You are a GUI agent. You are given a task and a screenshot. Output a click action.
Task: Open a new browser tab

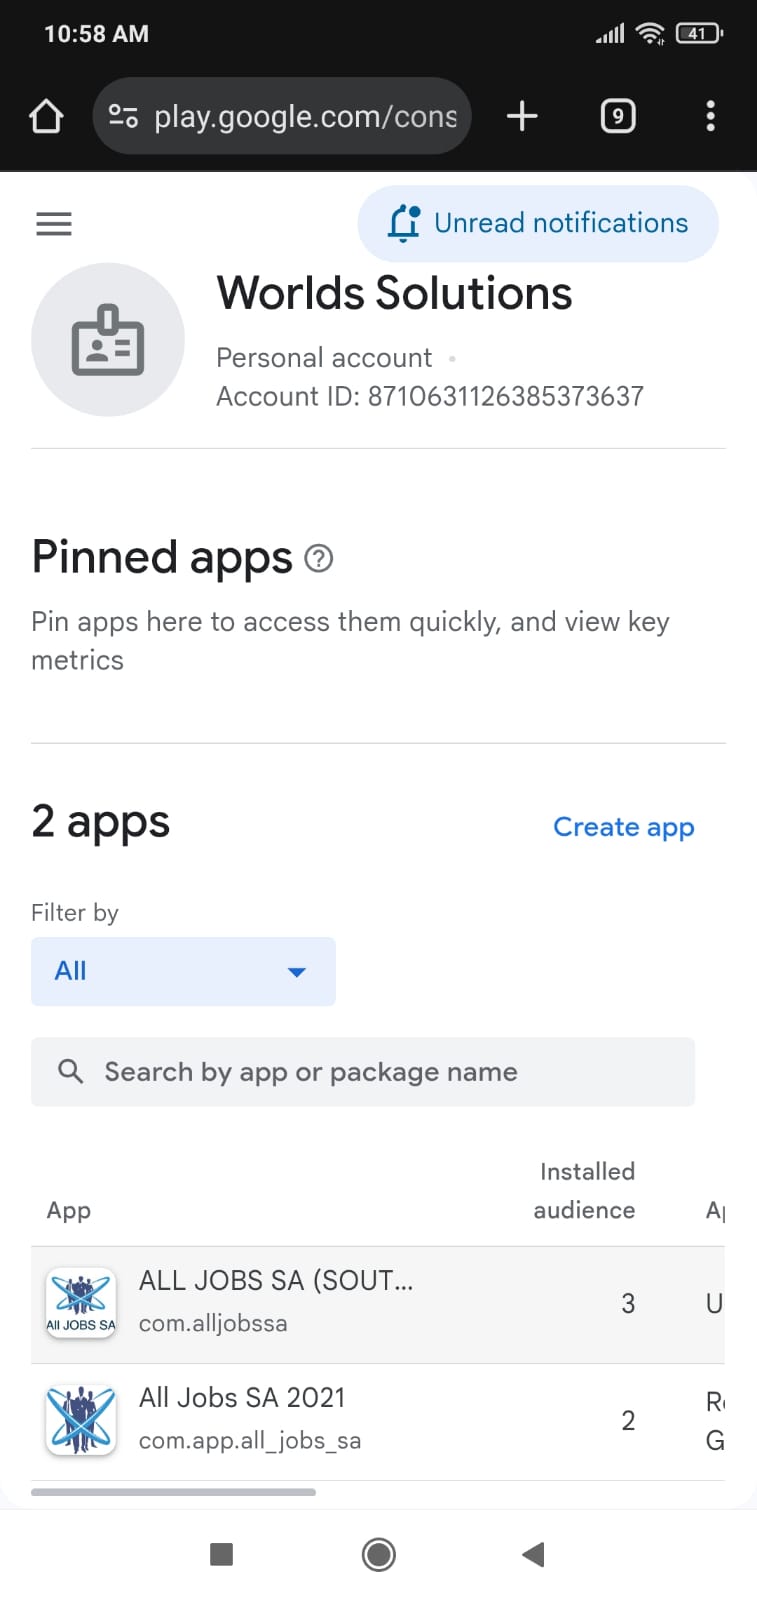522,117
